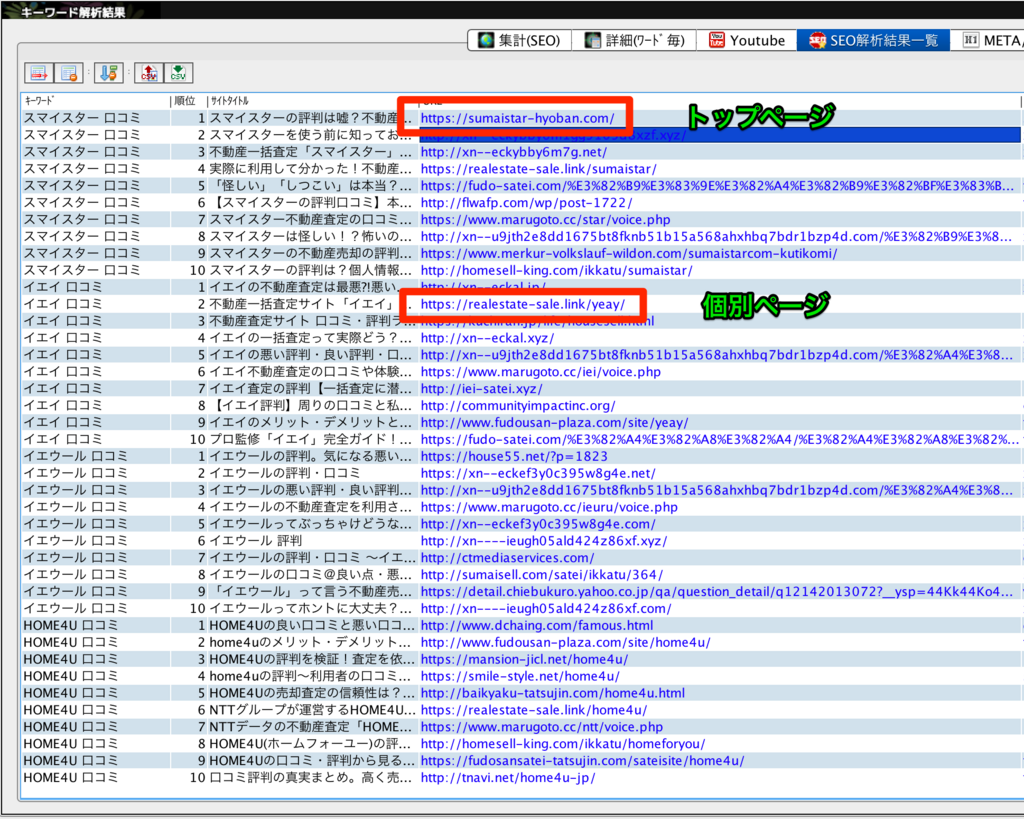The width and height of the screenshot is (1024, 819).
Task: Select title 'イエウール 評判' in rank 6 row
Action: 255,541
